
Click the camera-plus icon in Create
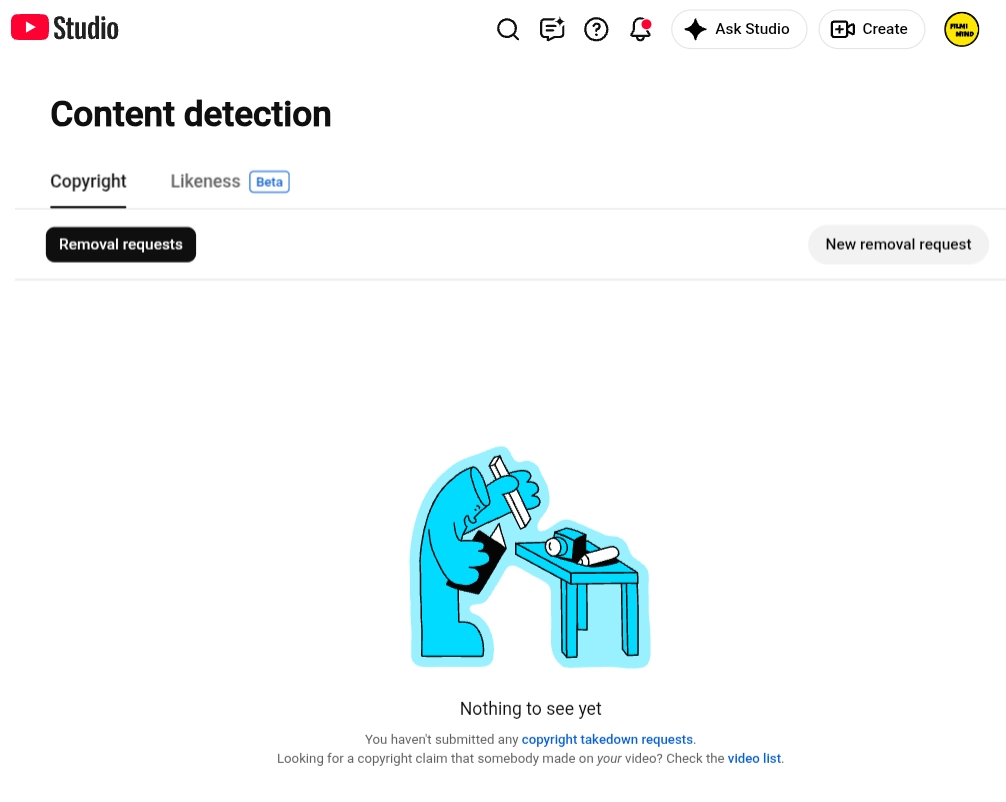pyautogui.click(x=842, y=29)
